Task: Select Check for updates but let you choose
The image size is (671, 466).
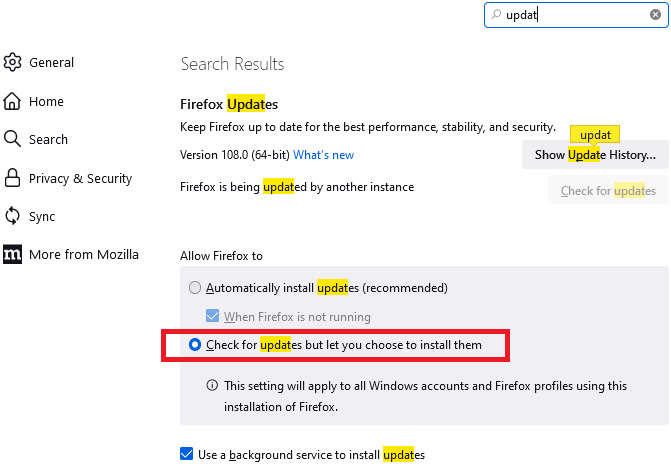Action: pos(195,345)
